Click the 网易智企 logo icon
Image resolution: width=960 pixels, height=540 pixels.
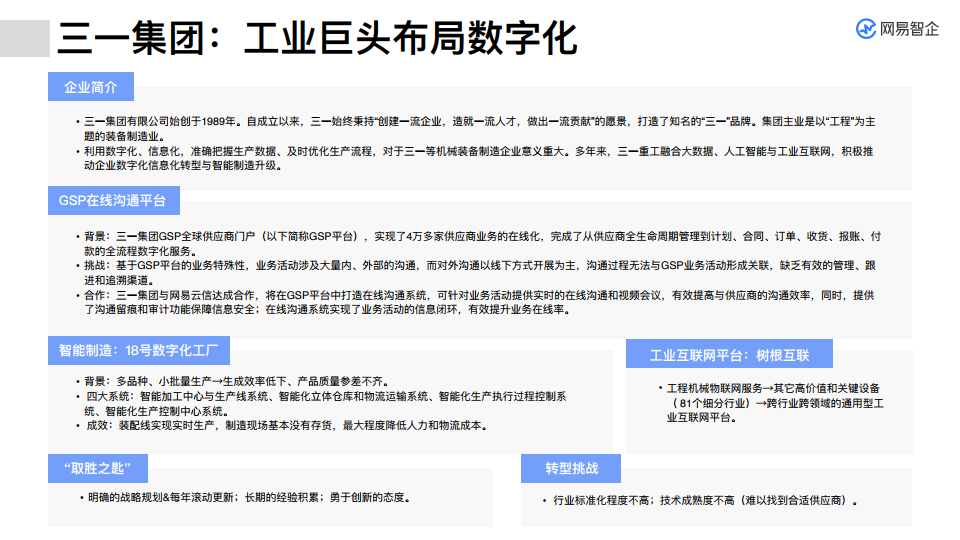click(x=866, y=28)
